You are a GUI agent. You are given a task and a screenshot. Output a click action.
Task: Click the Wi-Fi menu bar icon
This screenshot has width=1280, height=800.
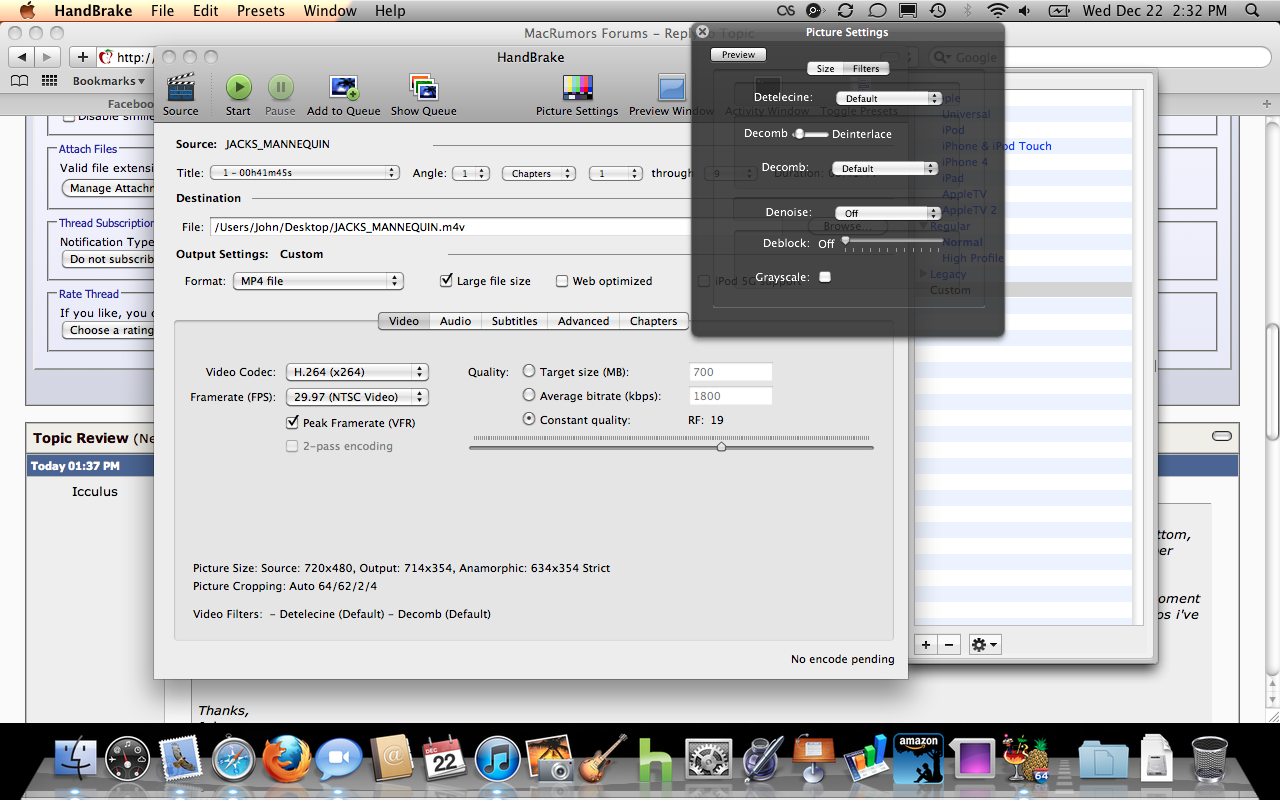pyautogui.click(x=997, y=11)
